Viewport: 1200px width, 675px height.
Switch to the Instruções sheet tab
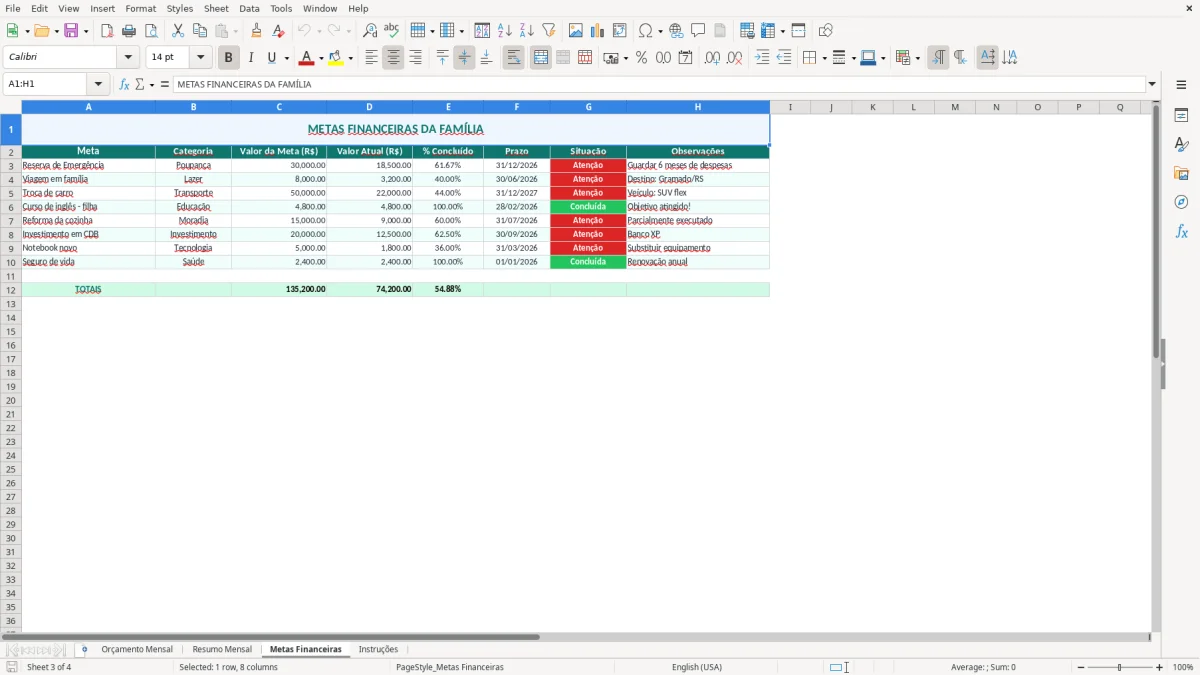[378, 649]
